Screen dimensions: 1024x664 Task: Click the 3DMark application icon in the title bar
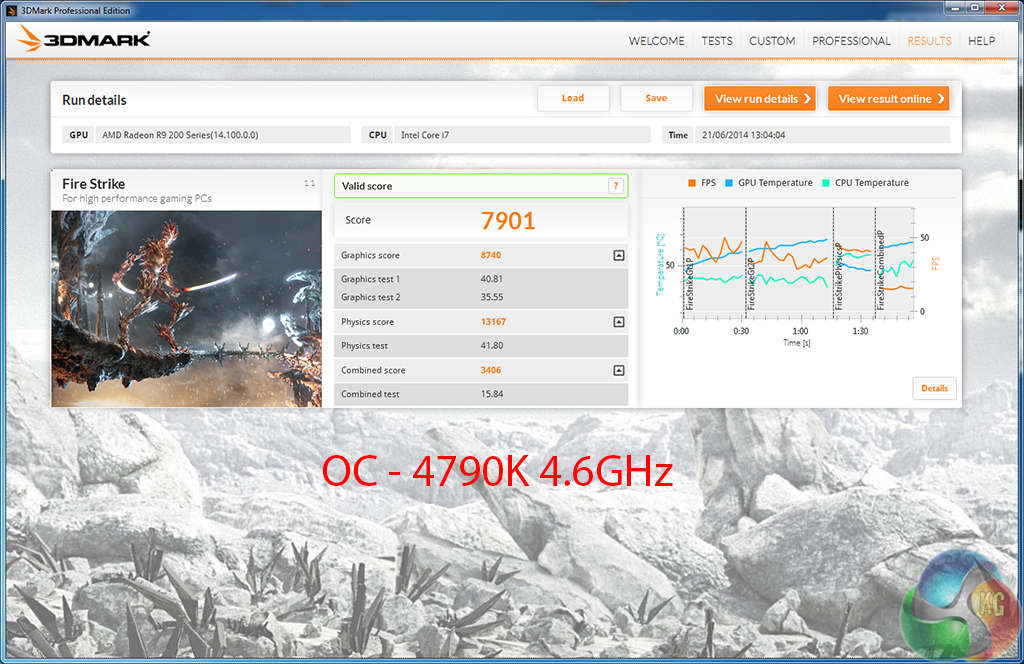[x=10, y=8]
